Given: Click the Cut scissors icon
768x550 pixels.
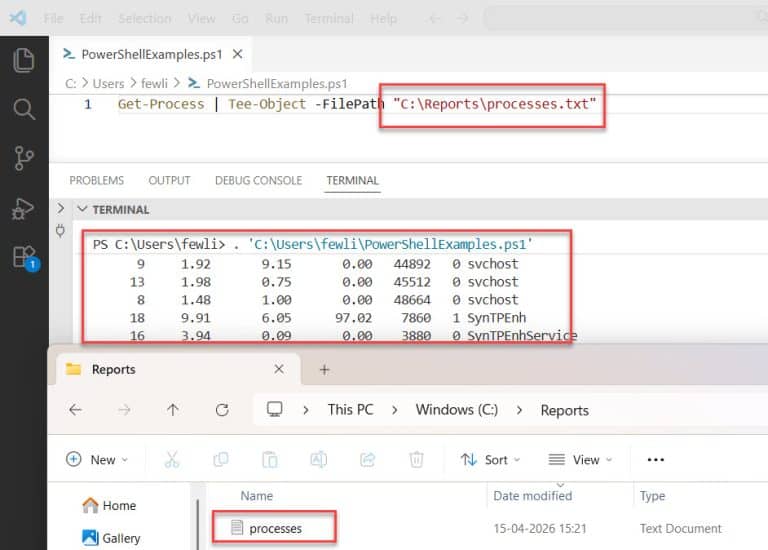Looking at the screenshot, I should click(172, 459).
